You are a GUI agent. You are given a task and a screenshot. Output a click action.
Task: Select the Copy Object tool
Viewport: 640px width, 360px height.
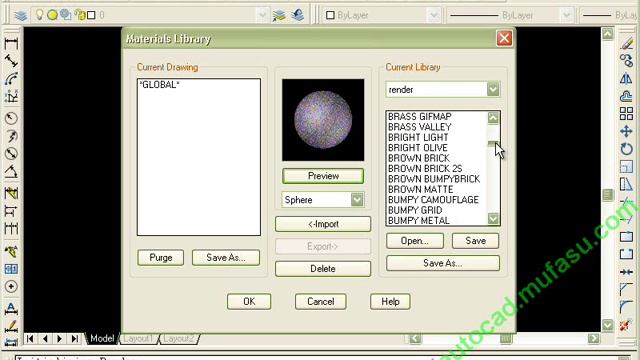[627, 61]
